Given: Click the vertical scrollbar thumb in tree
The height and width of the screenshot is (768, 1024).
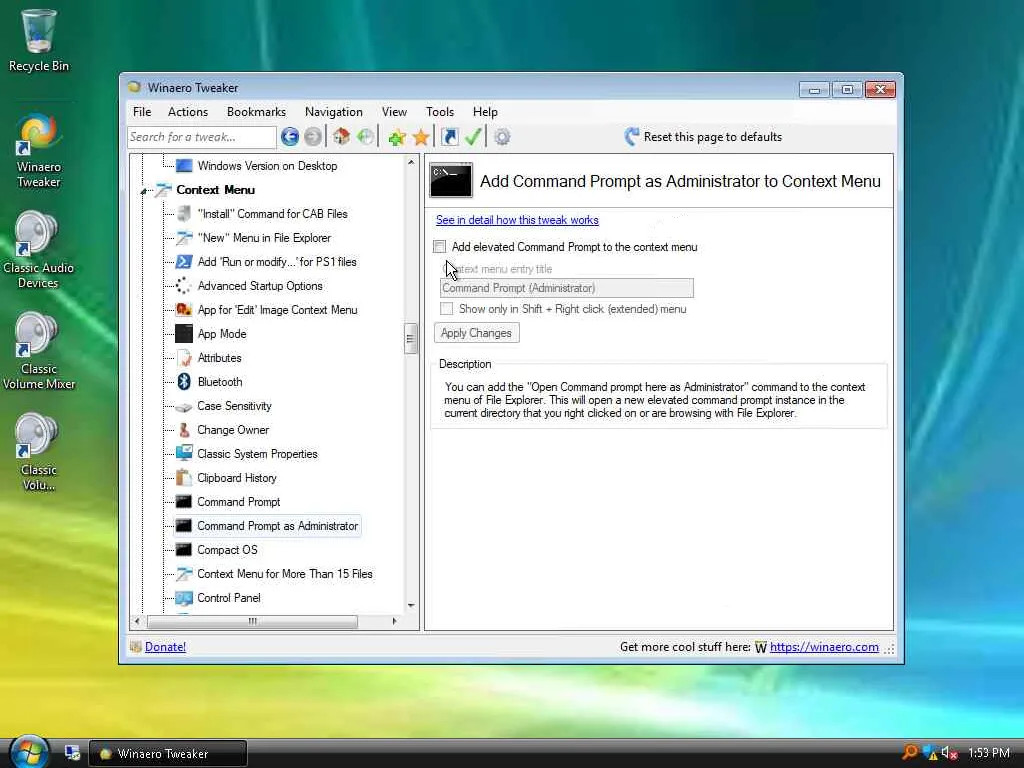Looking at the screenshot, I should [411, 338].
